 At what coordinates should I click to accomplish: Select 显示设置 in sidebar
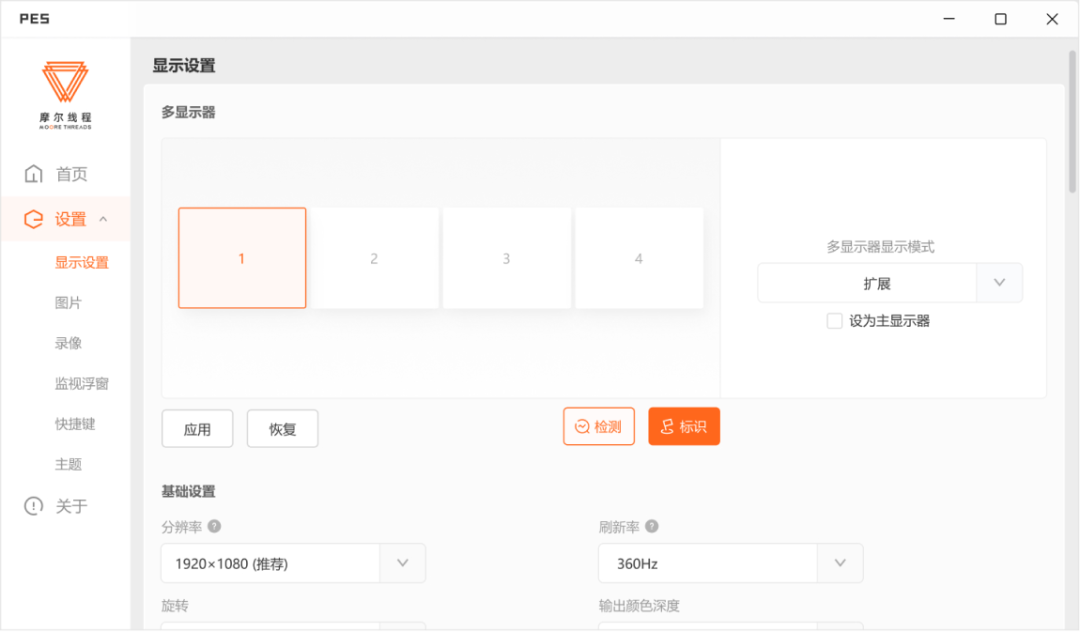[82, 262]
